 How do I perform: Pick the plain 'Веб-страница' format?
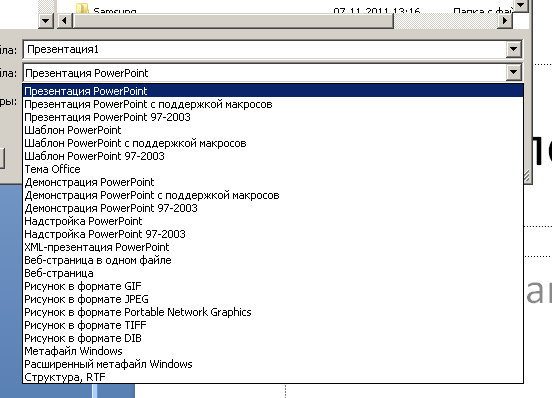tap(273, 273)
